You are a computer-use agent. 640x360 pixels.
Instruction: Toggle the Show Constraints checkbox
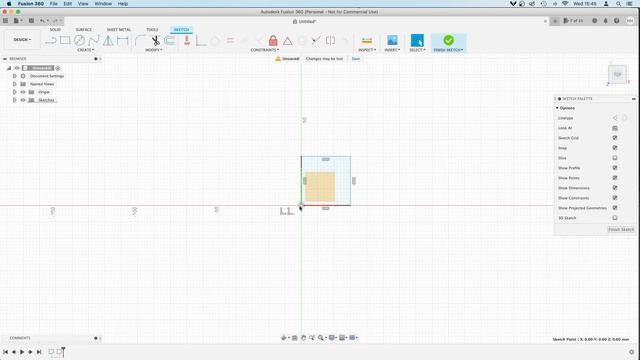pyautogui.click(x=615, y=198)
